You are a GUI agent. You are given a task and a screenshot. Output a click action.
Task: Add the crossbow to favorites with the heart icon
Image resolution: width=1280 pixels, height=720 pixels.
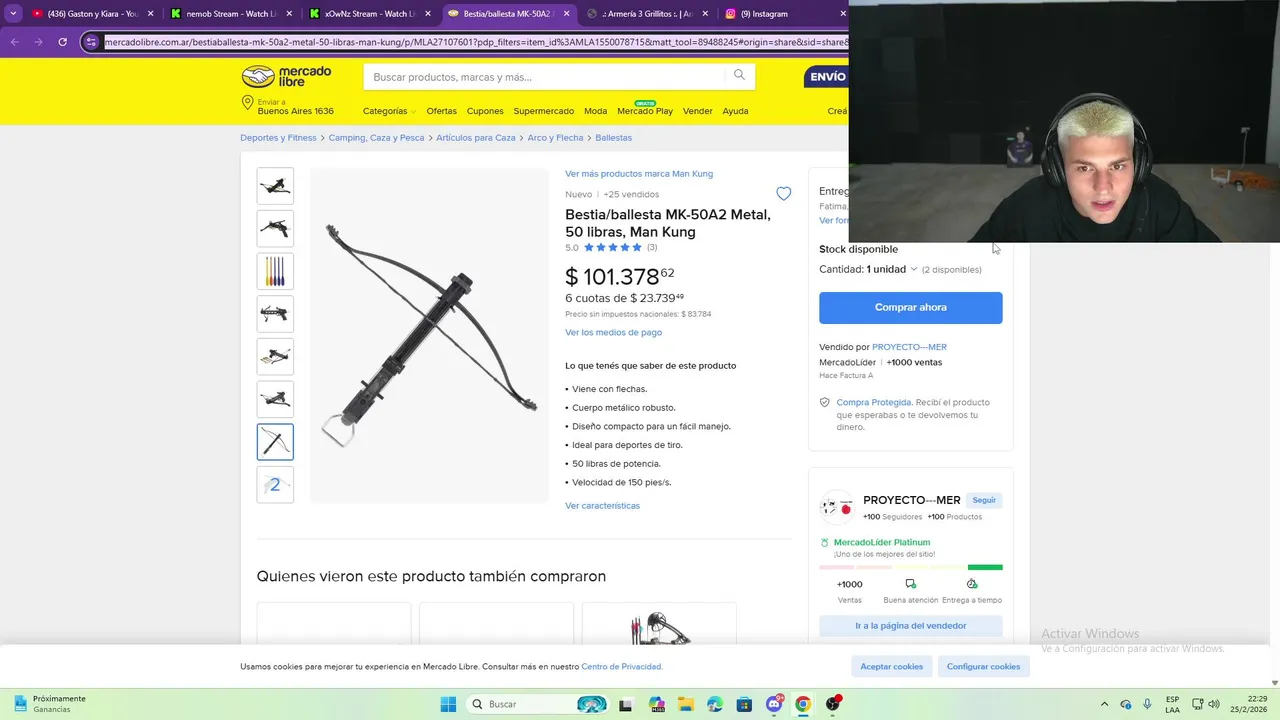784,194
